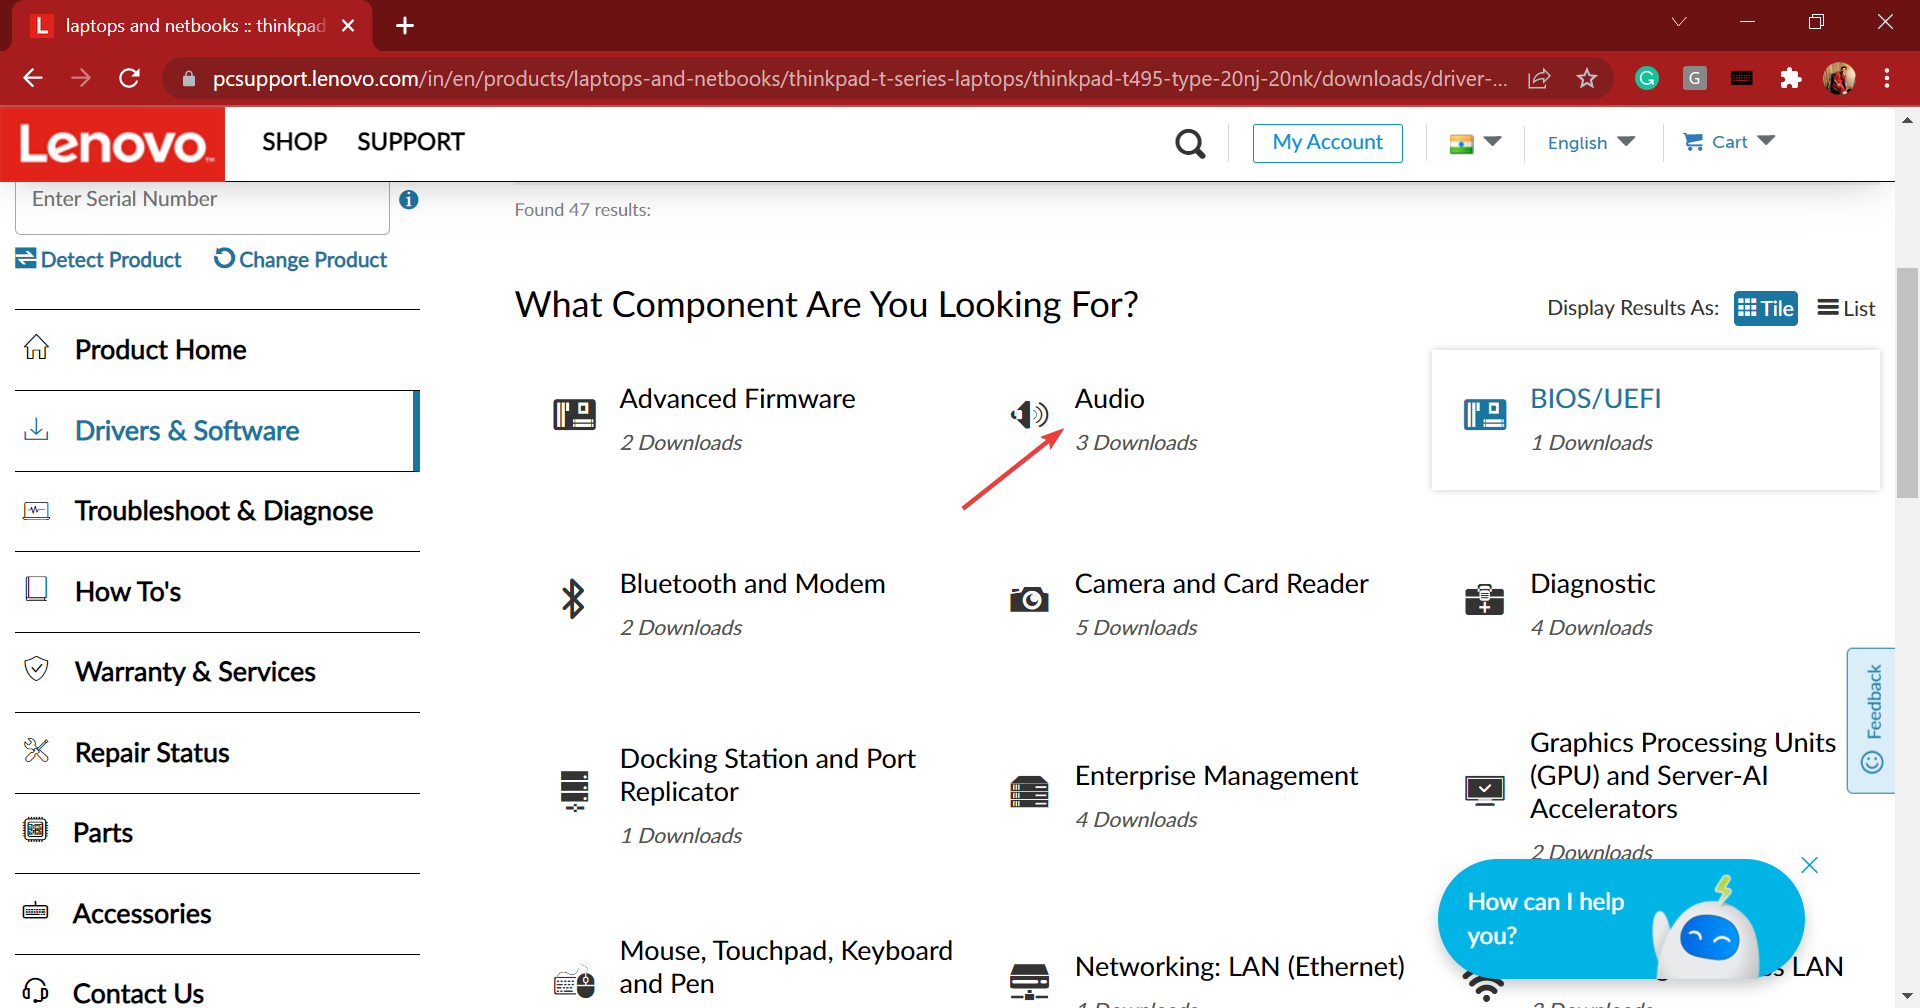Image resolution: width=1920 pixels, height=1008 pixels.
Task: Open a new browser tab
Action: pyautogui.click(x=405, y=25)
